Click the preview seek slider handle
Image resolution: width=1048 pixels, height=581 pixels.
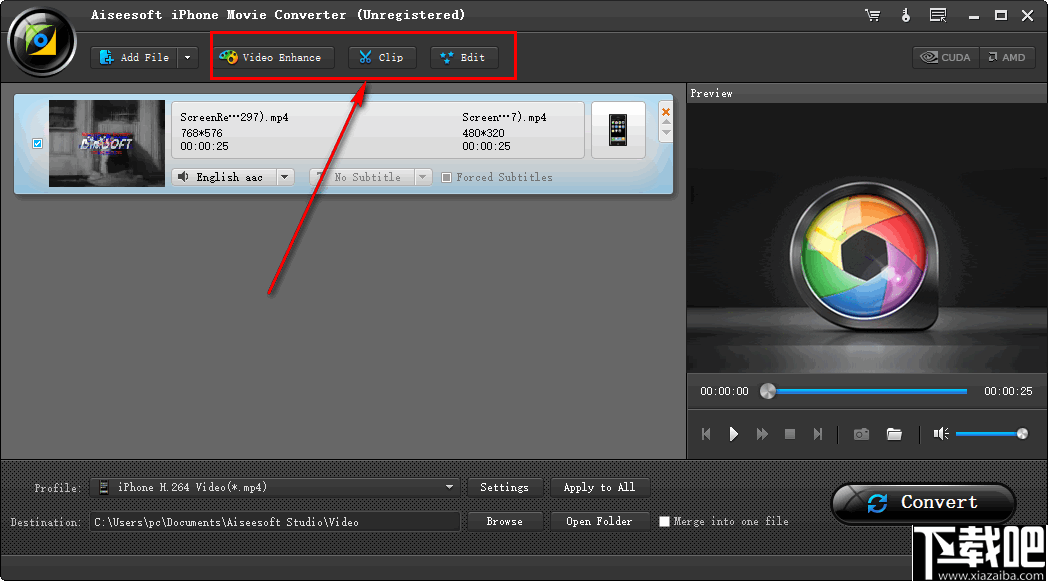[768, 391]
